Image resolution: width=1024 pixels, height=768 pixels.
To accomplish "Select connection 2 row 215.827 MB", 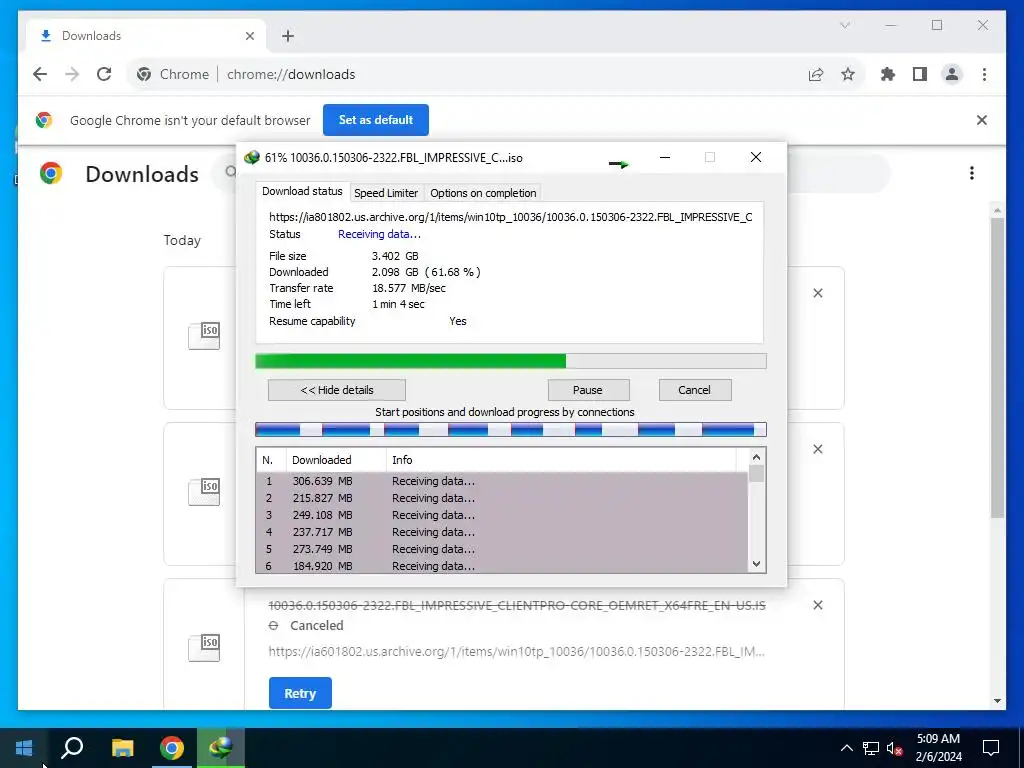I will pyautogui.click(x=502, y=498).
